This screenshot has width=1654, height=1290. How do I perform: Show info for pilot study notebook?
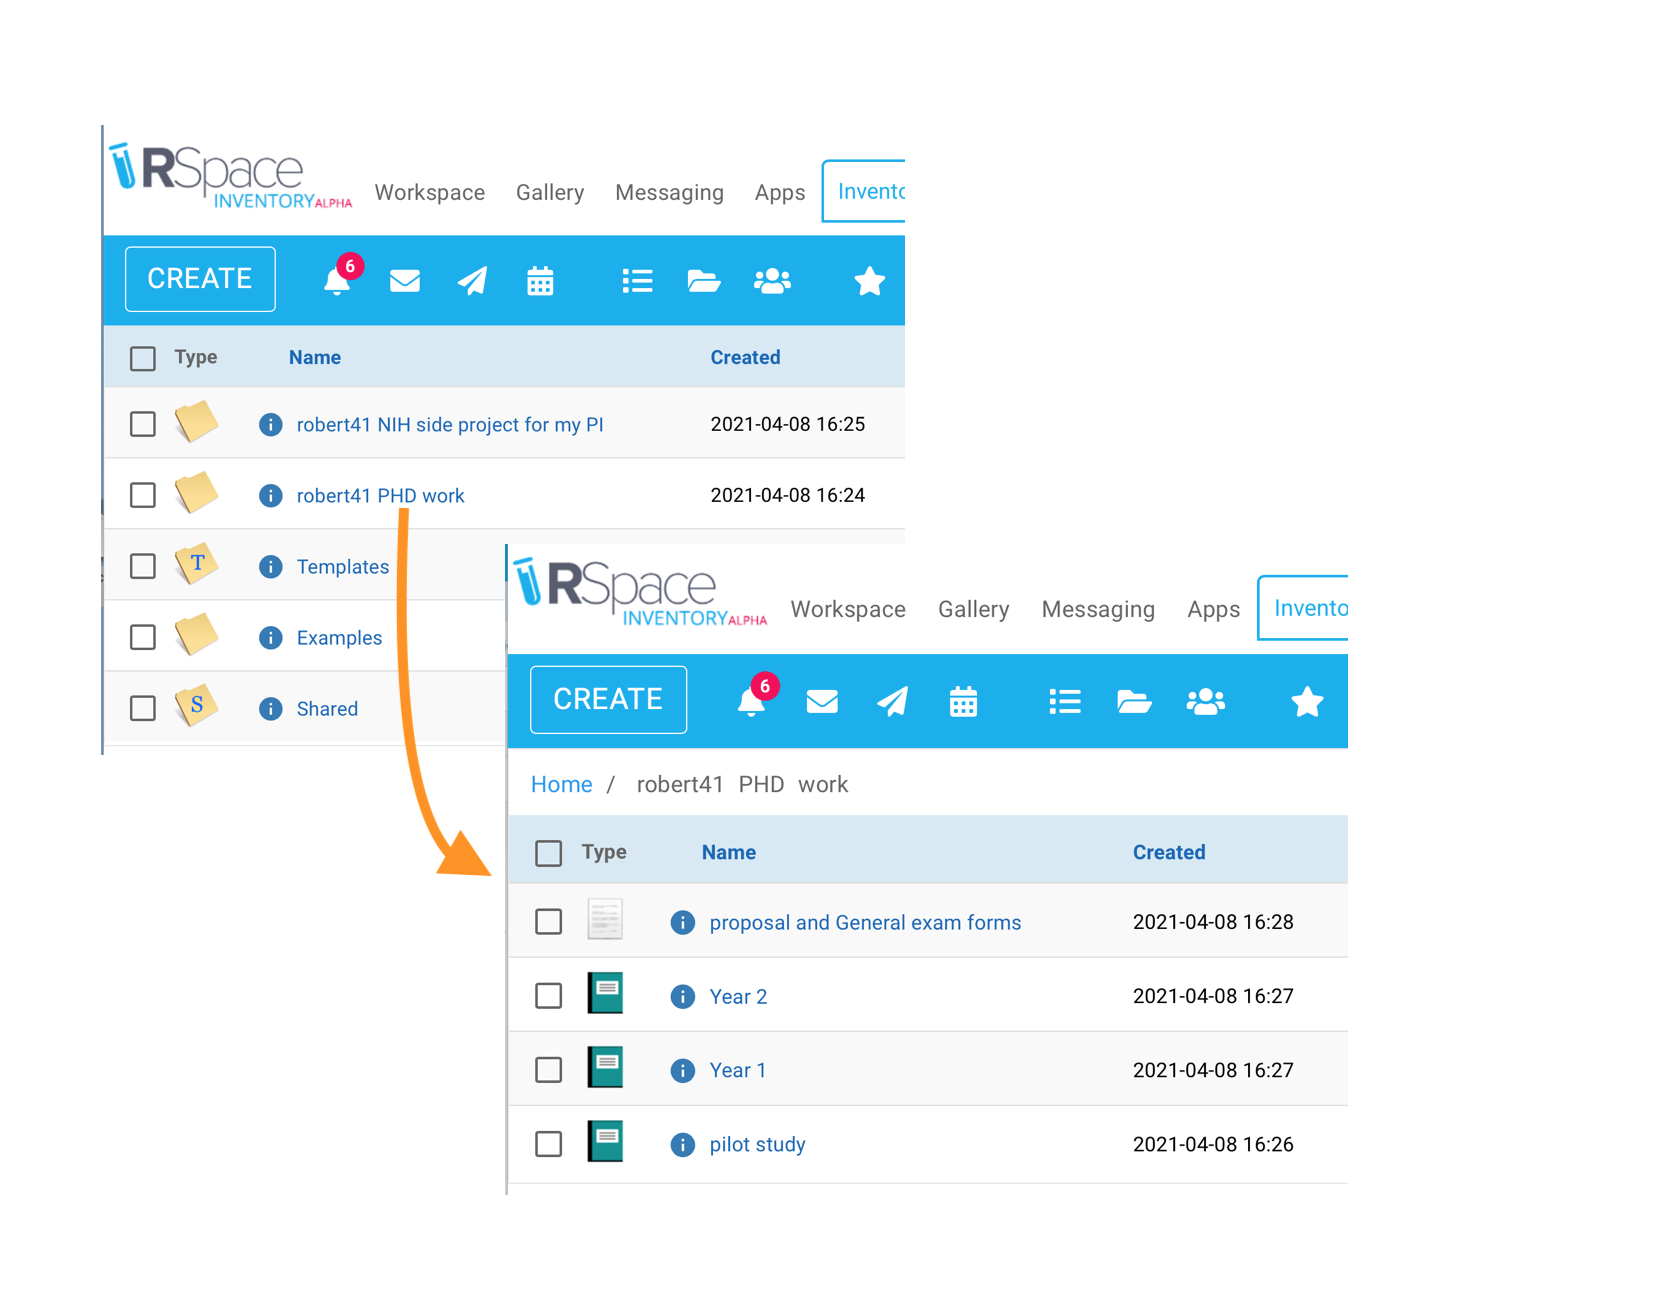[x=682, y=1144]
